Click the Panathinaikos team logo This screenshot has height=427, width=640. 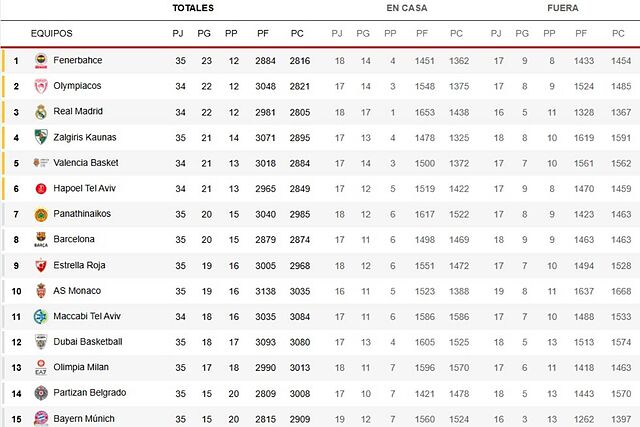click(x=41, y=214)
